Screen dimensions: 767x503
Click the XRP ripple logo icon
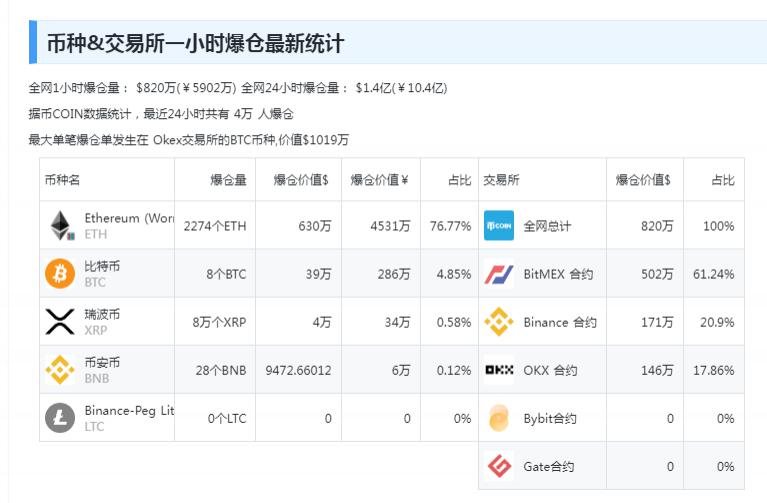[x=60, y=321]
